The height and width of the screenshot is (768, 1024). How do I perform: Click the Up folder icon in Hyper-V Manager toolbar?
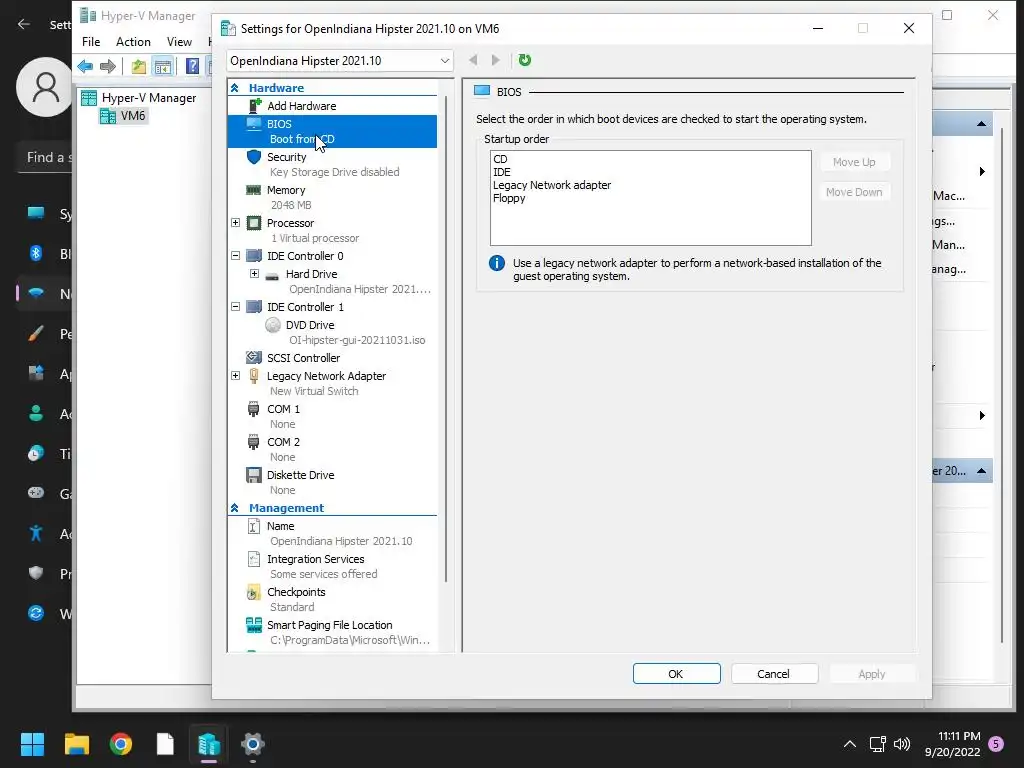pos(138,66)
